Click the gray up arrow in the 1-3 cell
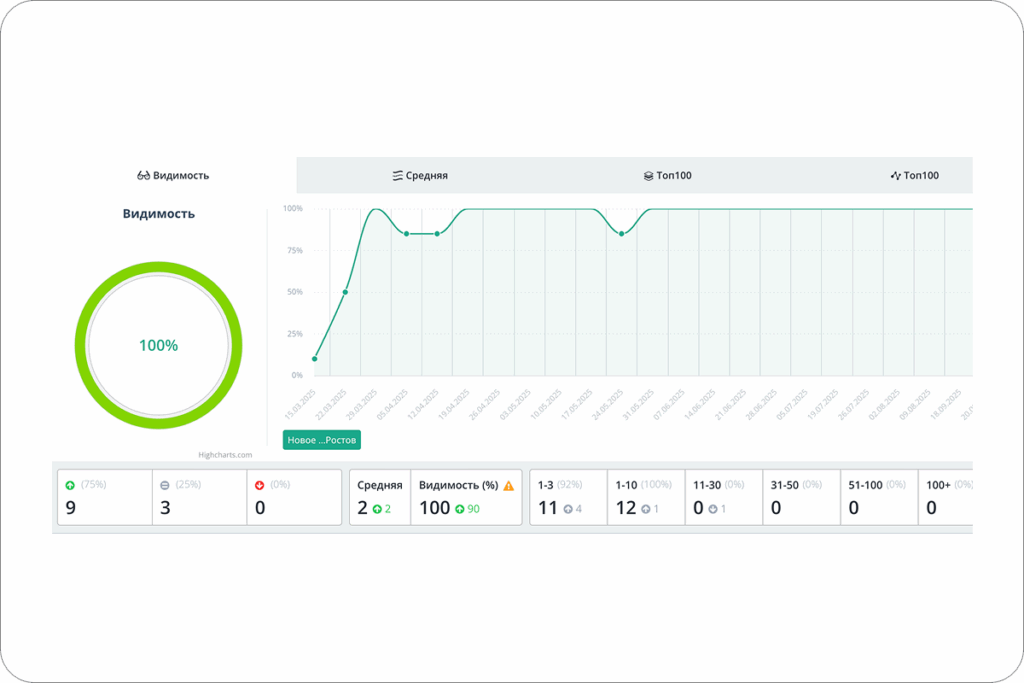Viewport: 1024px width, 683px height. [x=568, y=509]
